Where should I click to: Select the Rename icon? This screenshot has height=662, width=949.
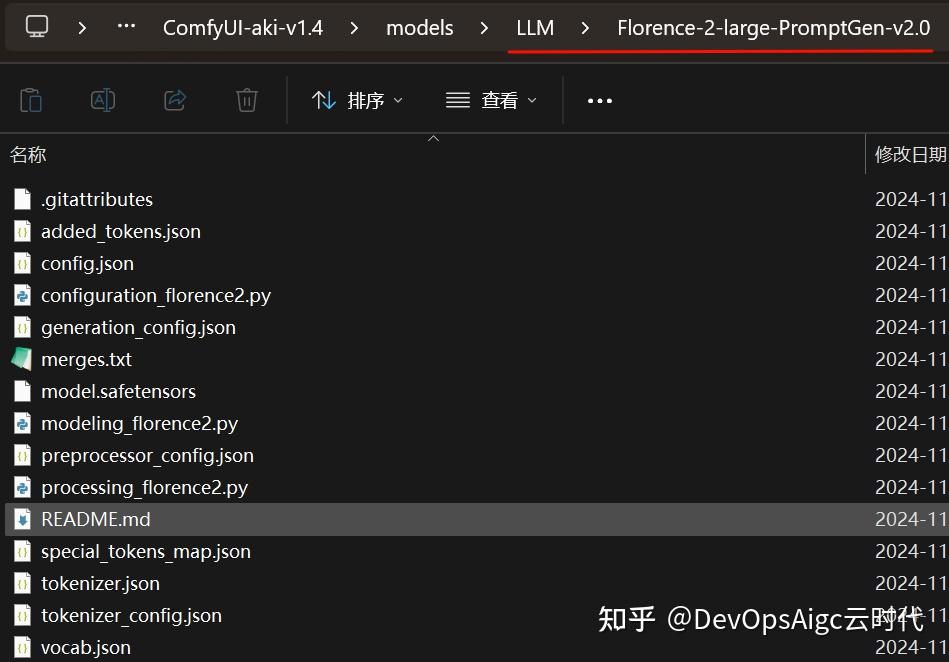point(103,99)
